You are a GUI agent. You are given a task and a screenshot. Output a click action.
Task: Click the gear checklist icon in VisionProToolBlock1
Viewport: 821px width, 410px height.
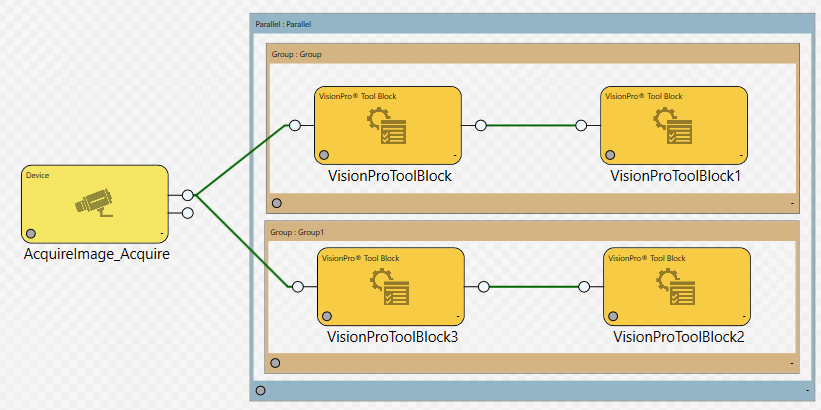(x=672, y=126)
